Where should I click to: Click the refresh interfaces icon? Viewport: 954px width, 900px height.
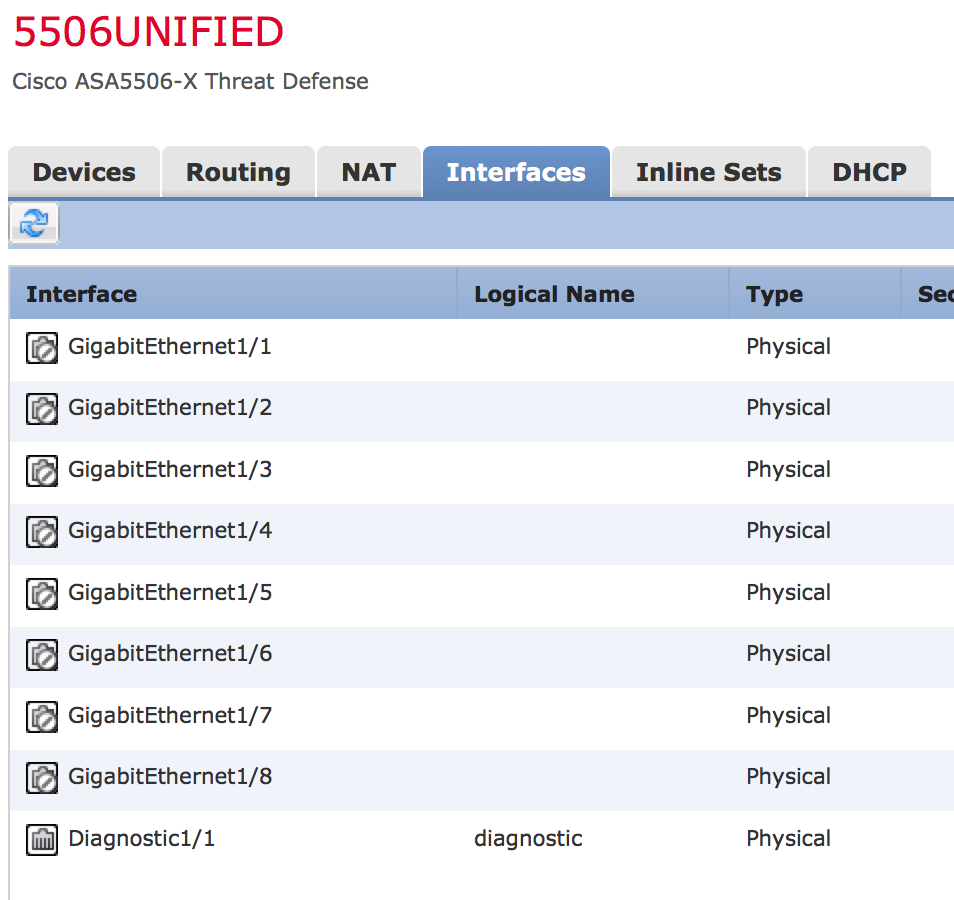[x=34, y=223]
